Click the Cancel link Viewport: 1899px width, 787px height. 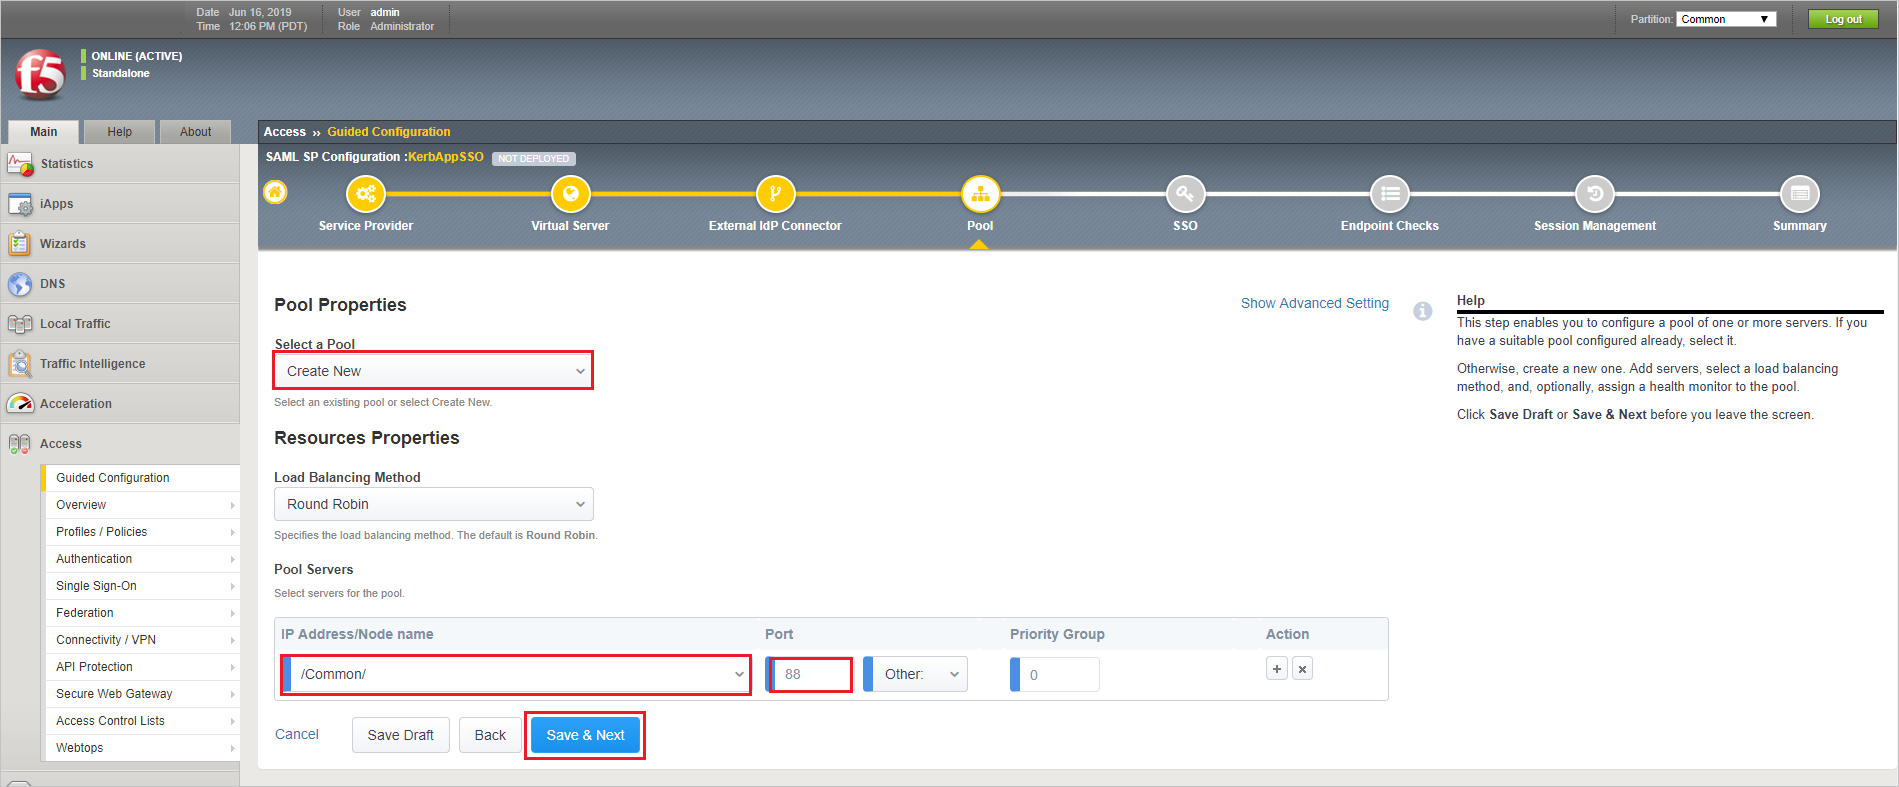pyautogui.click(x=297, y=734)
